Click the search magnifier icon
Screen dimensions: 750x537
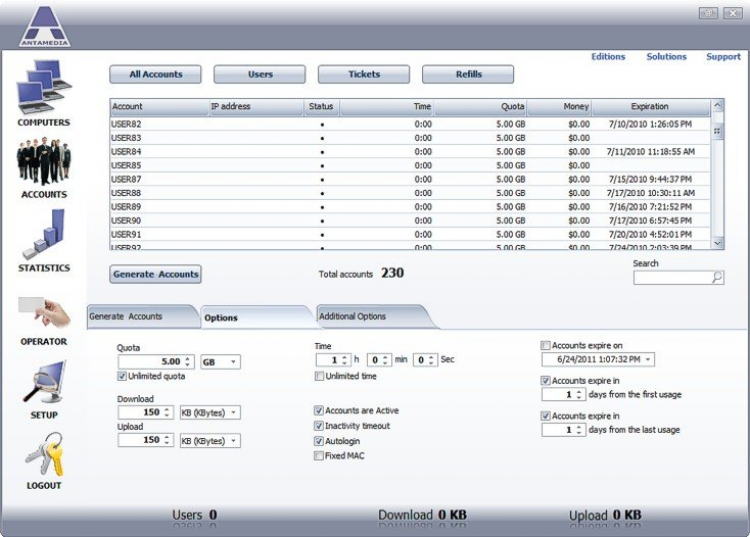717,278
